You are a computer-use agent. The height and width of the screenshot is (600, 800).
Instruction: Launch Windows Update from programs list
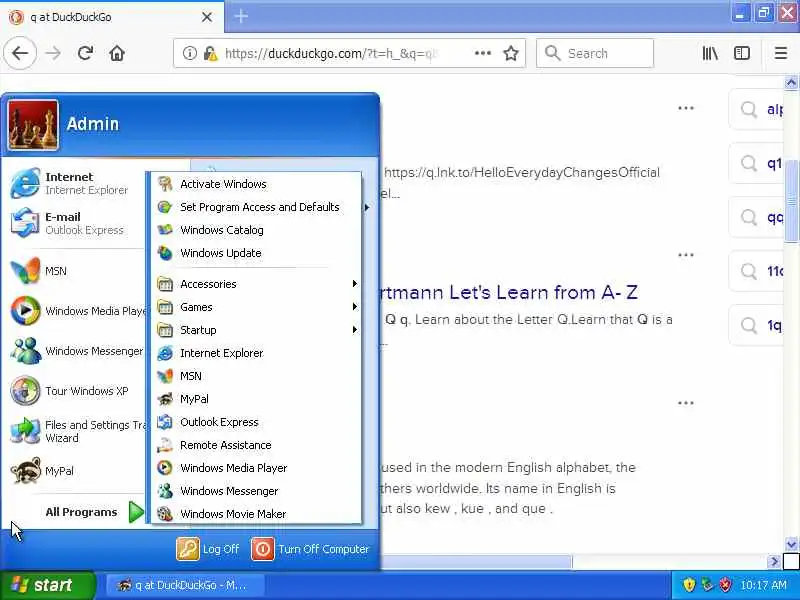pyautogui.click(x=256, y=253)
